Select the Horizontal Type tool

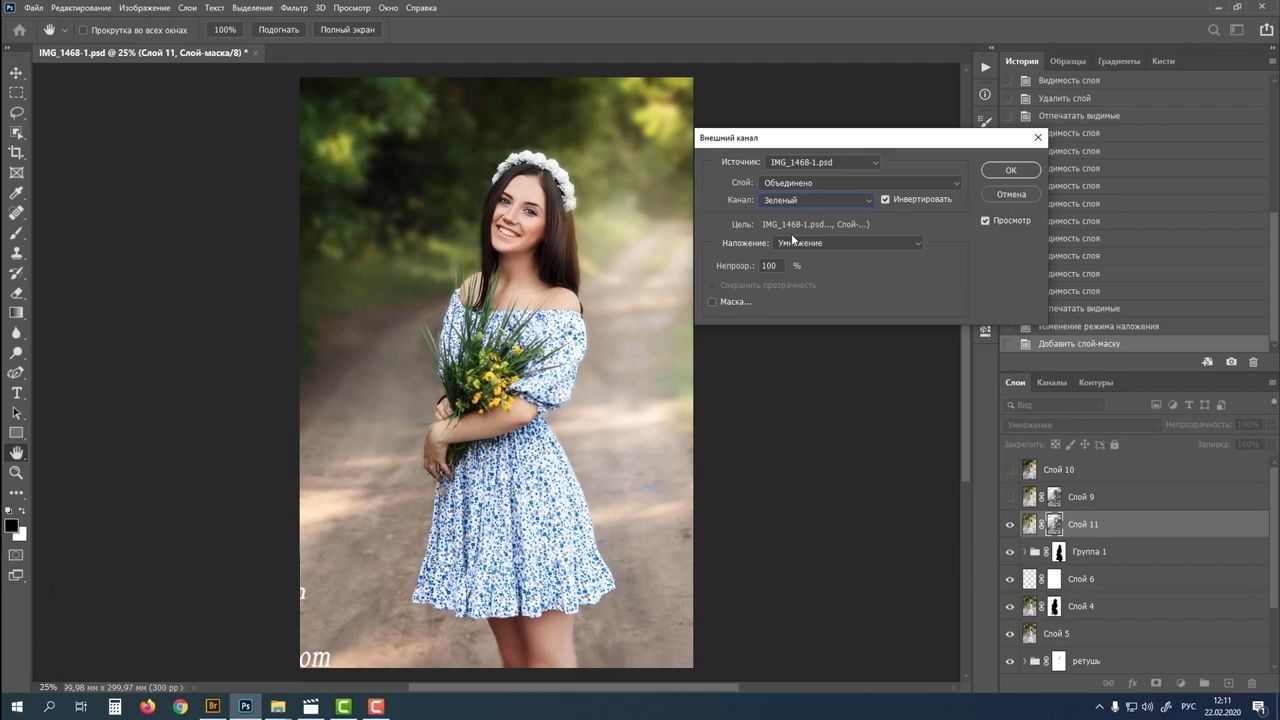[16, 393]
